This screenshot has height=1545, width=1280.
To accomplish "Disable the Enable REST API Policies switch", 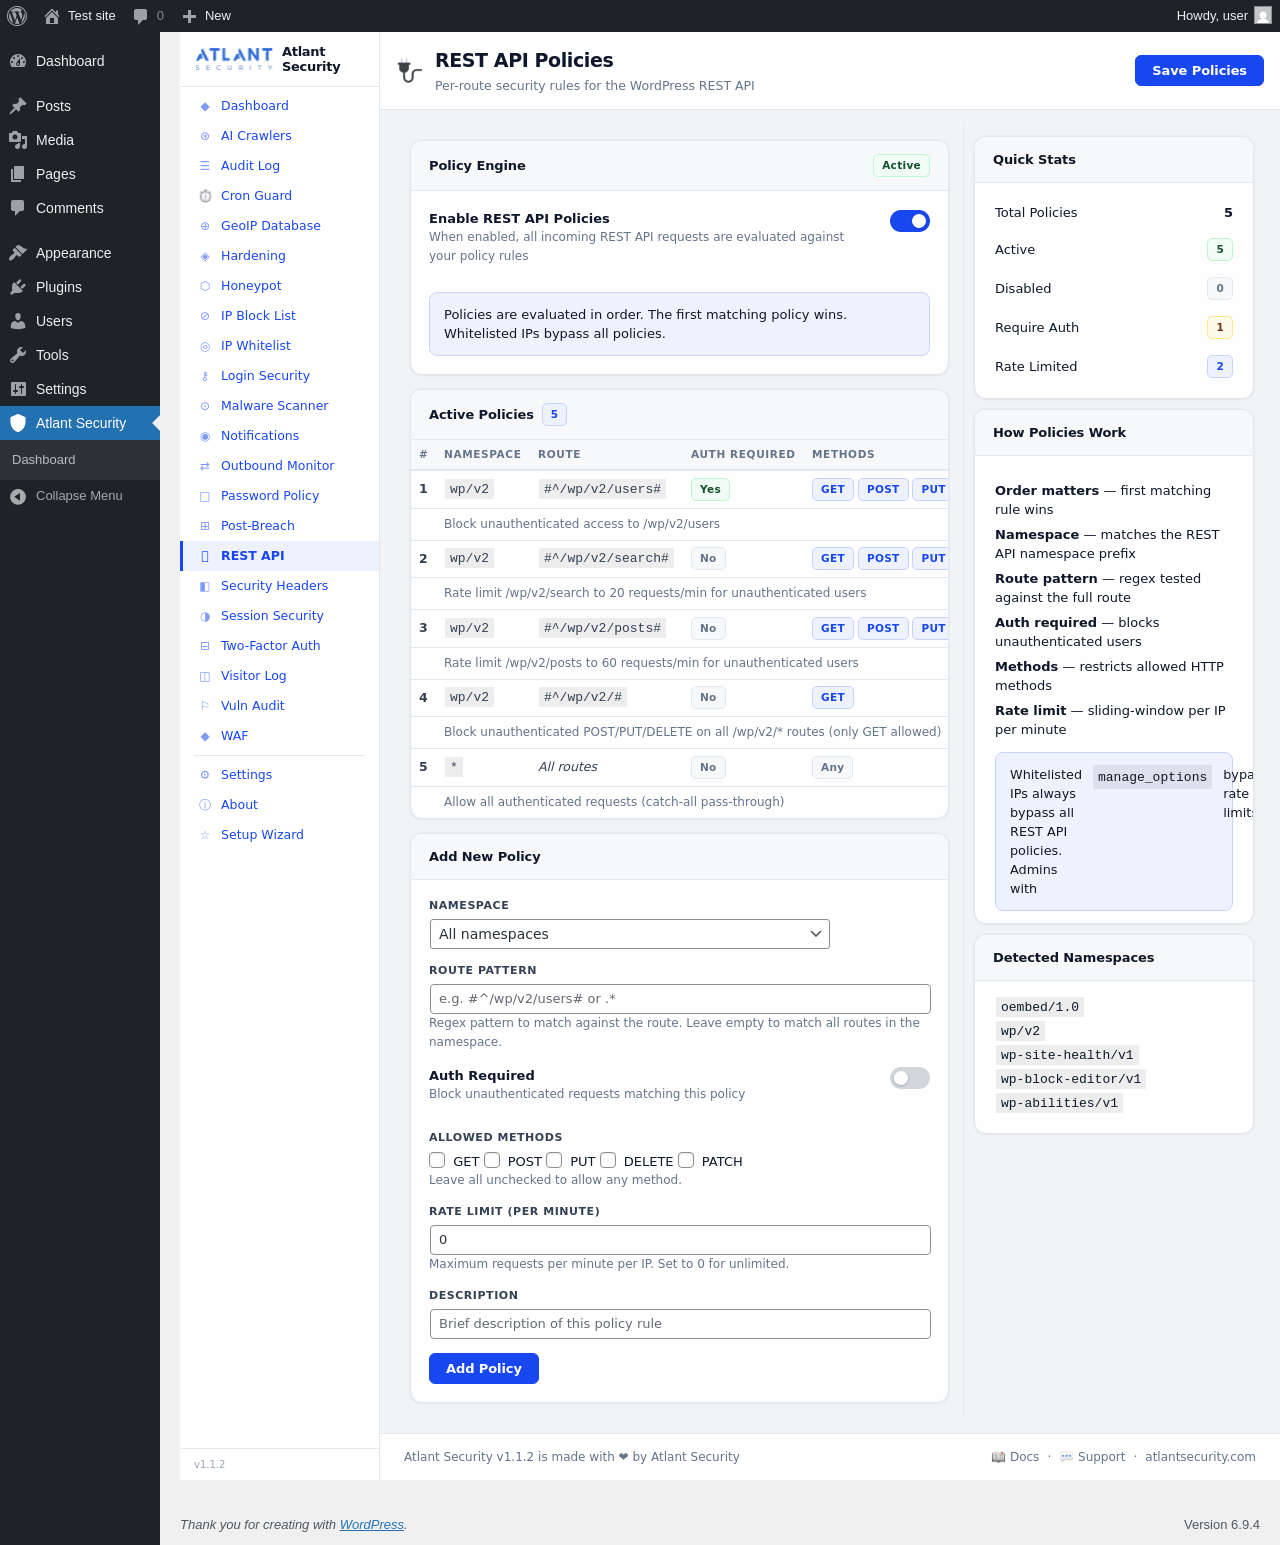I will click(909, 221).
